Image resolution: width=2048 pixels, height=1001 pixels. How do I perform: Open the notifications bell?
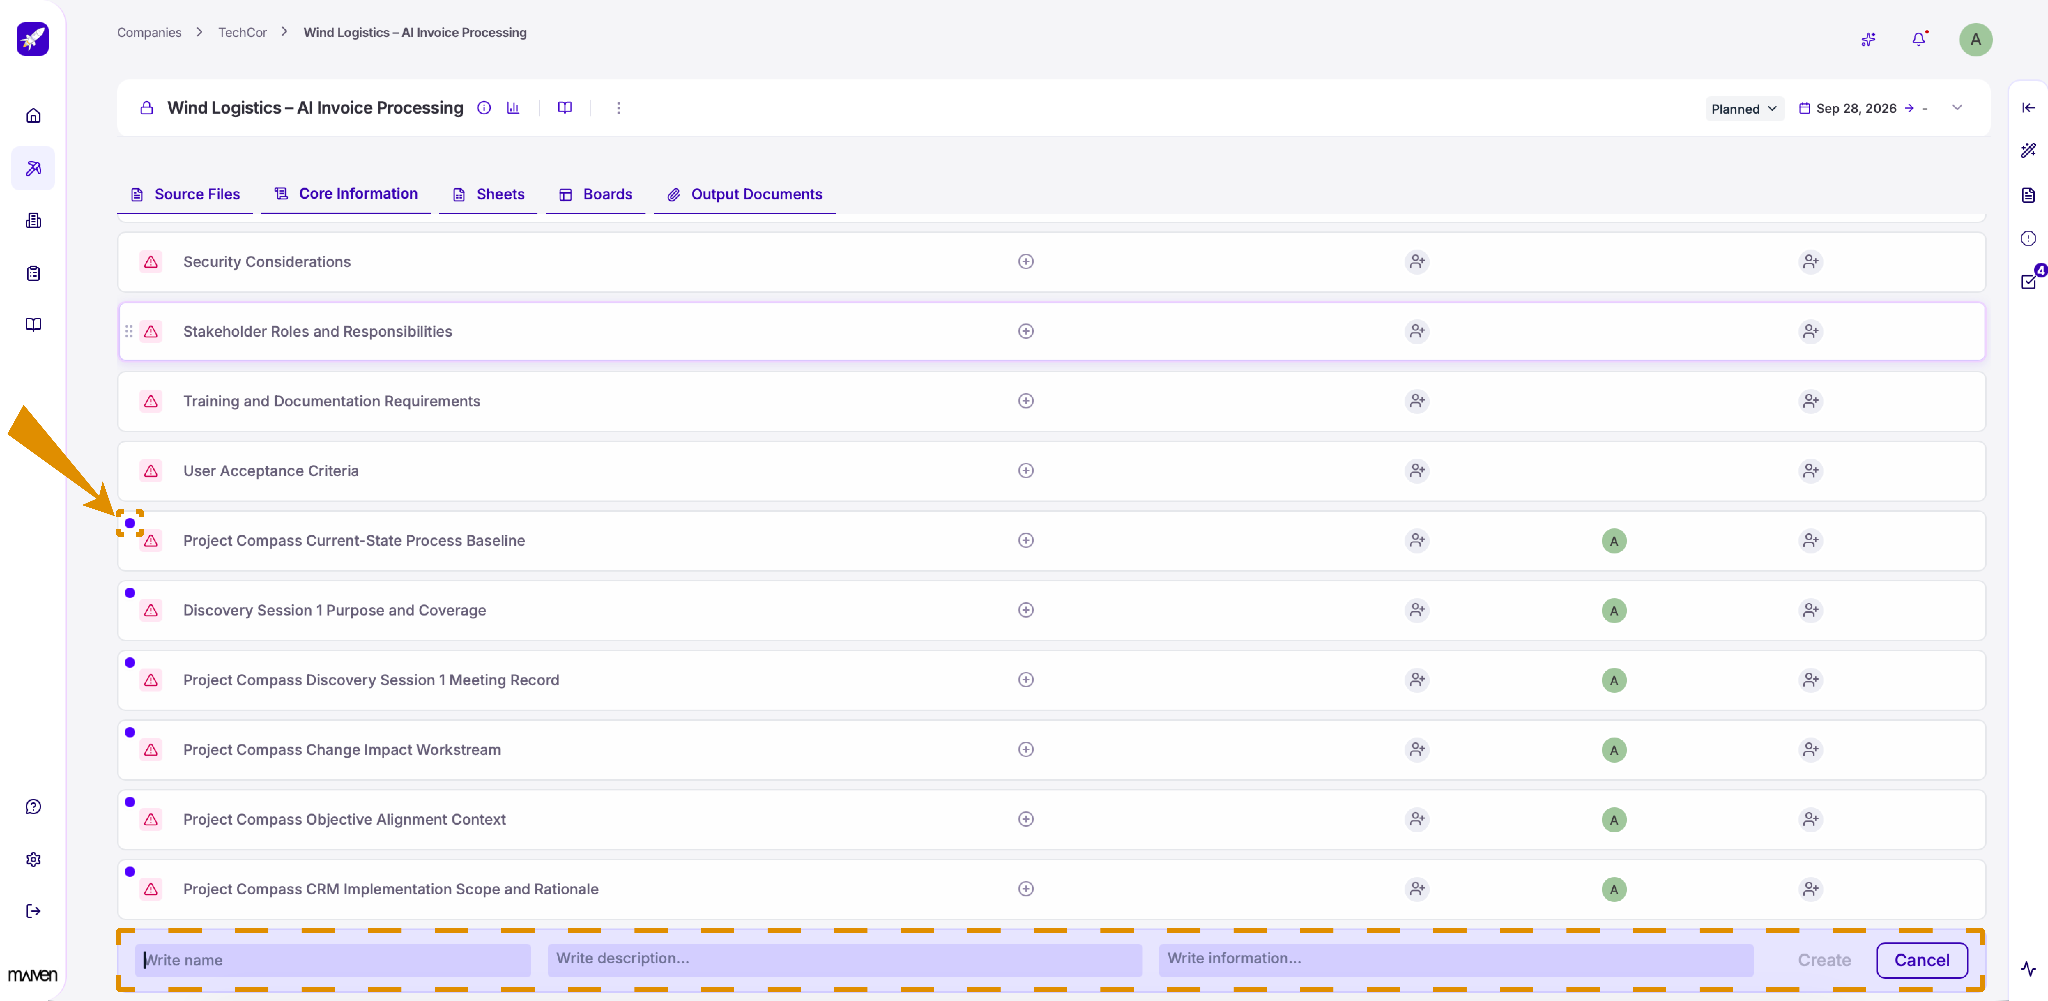point(1919,39)
